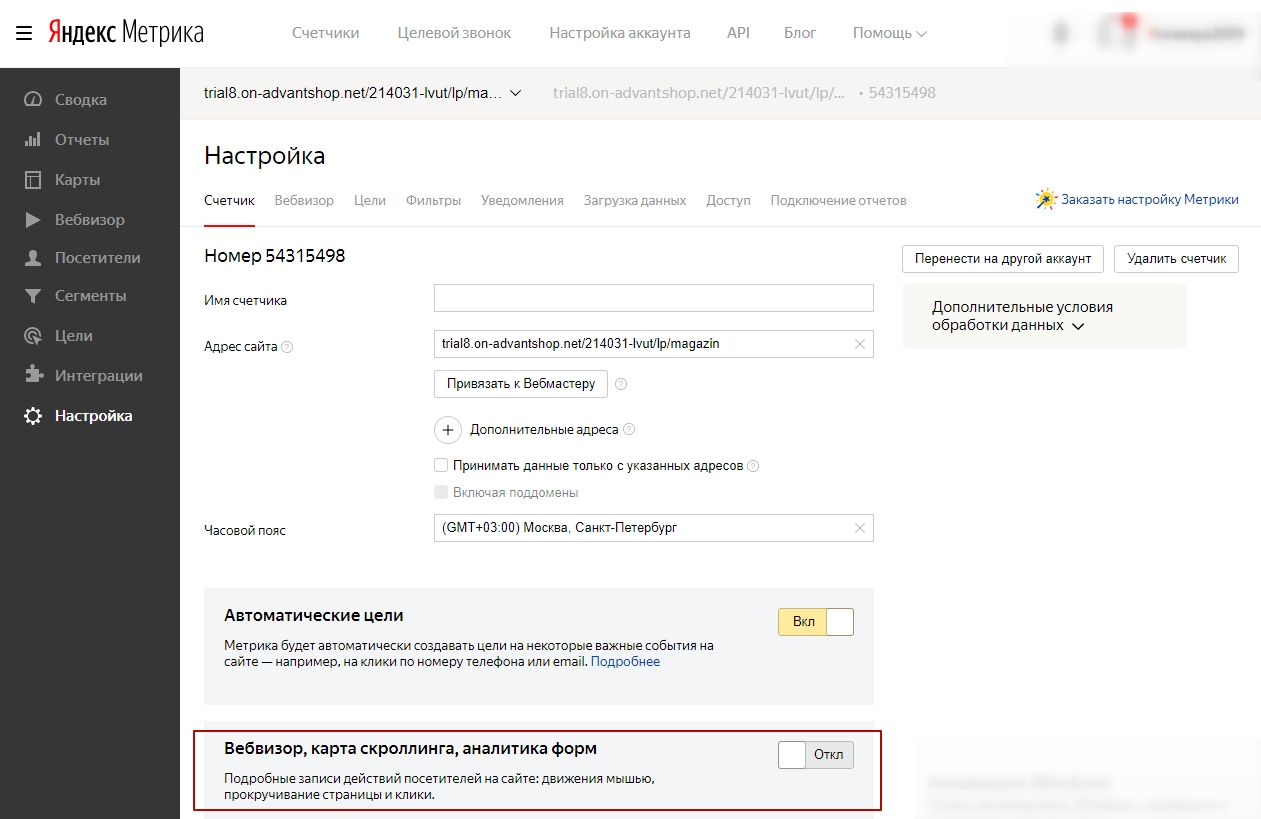The image size is (1261, 819).
Task: Enable the Вебвизор and scrolling map toggle
Action: tap(816, 754)
